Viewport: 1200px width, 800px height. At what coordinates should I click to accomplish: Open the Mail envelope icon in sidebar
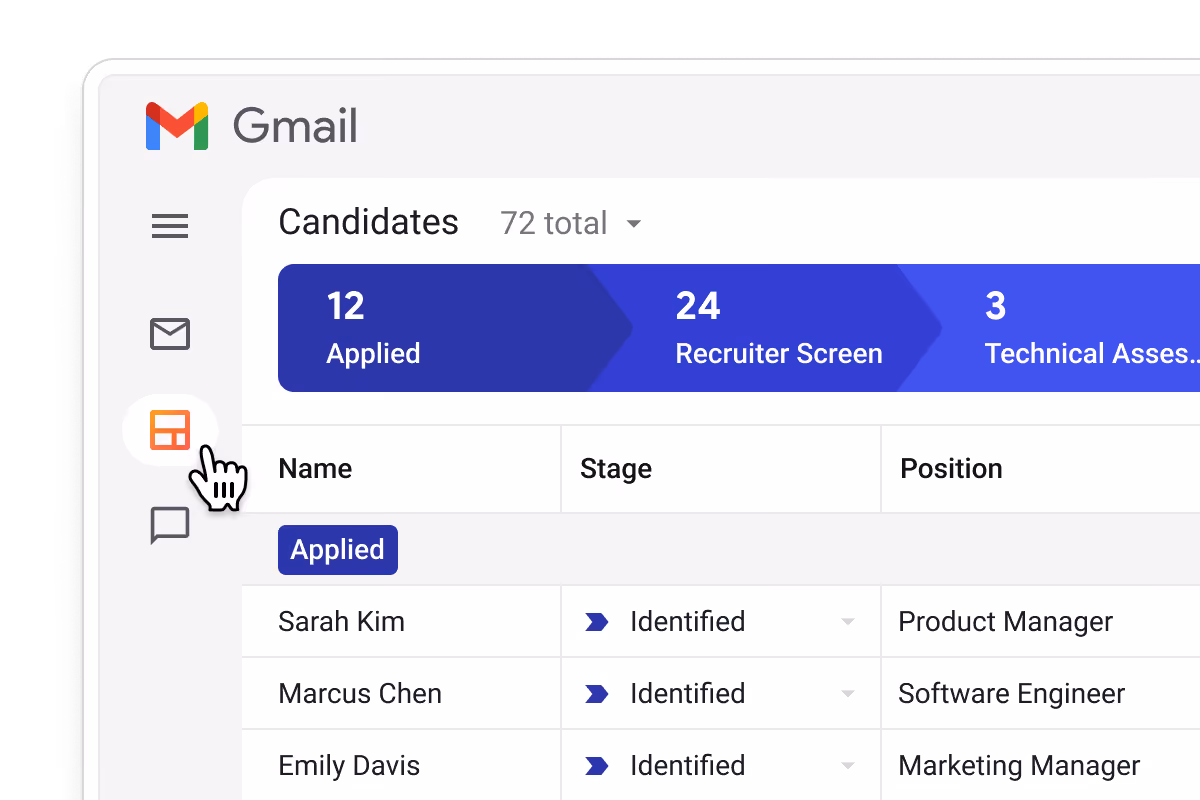point(170,334)
